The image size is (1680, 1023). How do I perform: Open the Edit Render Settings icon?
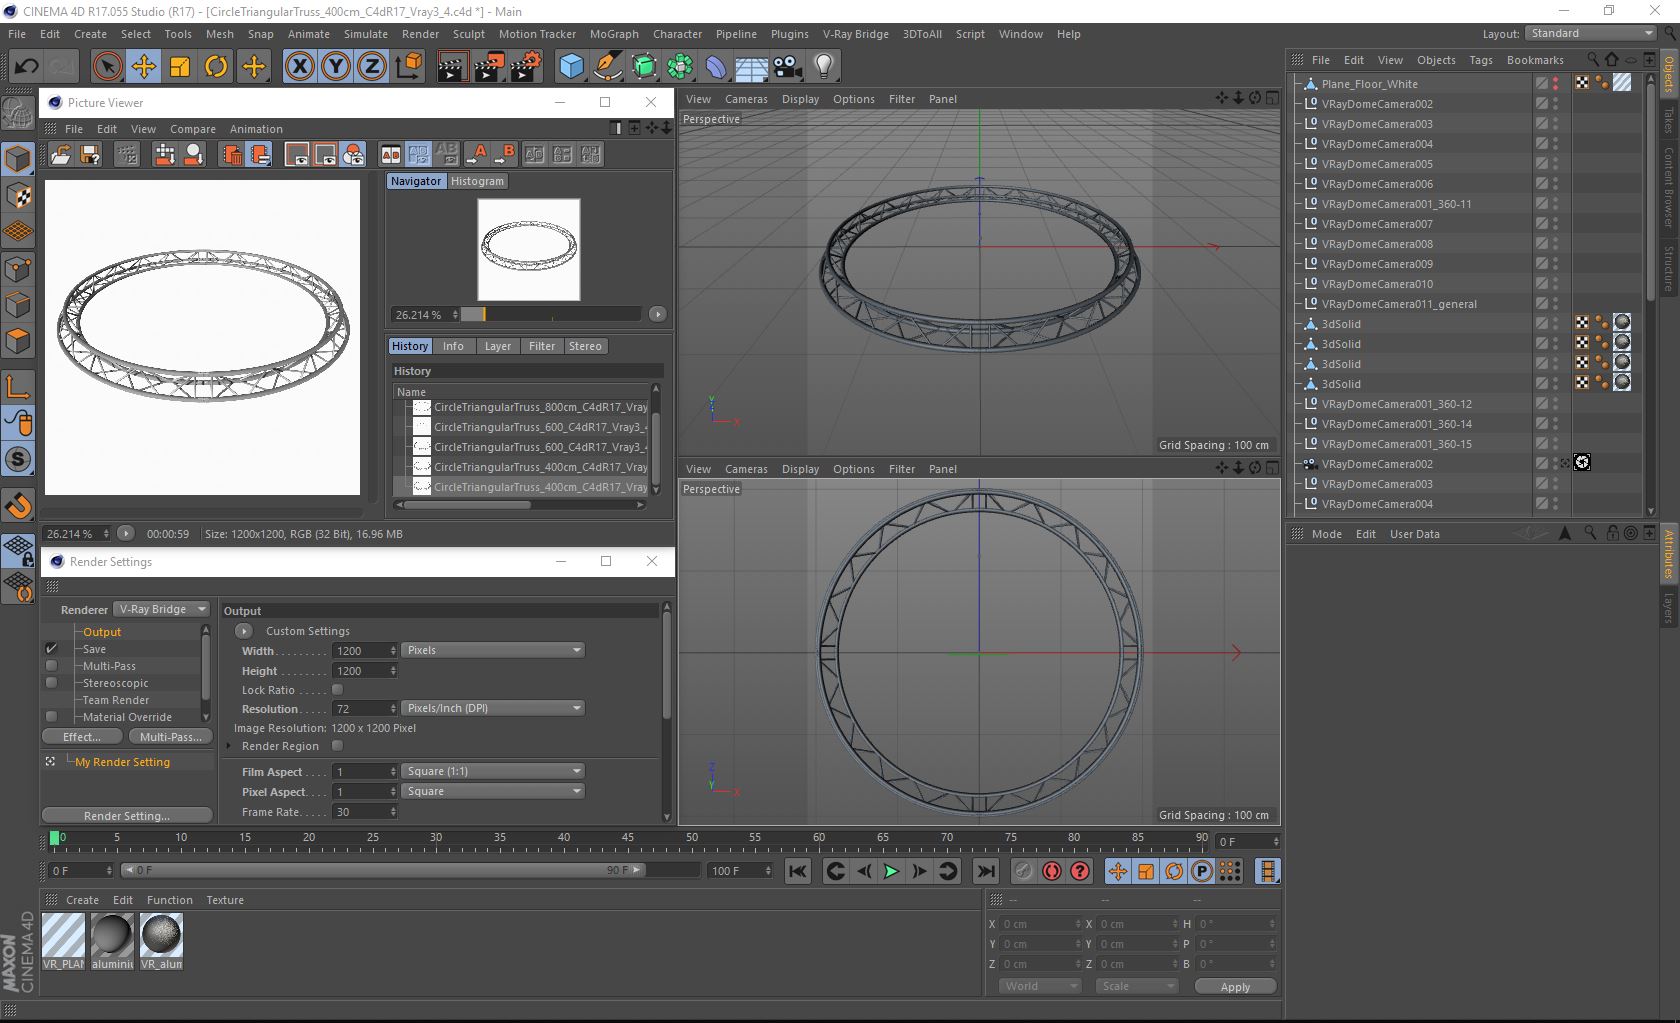point(524,67)
